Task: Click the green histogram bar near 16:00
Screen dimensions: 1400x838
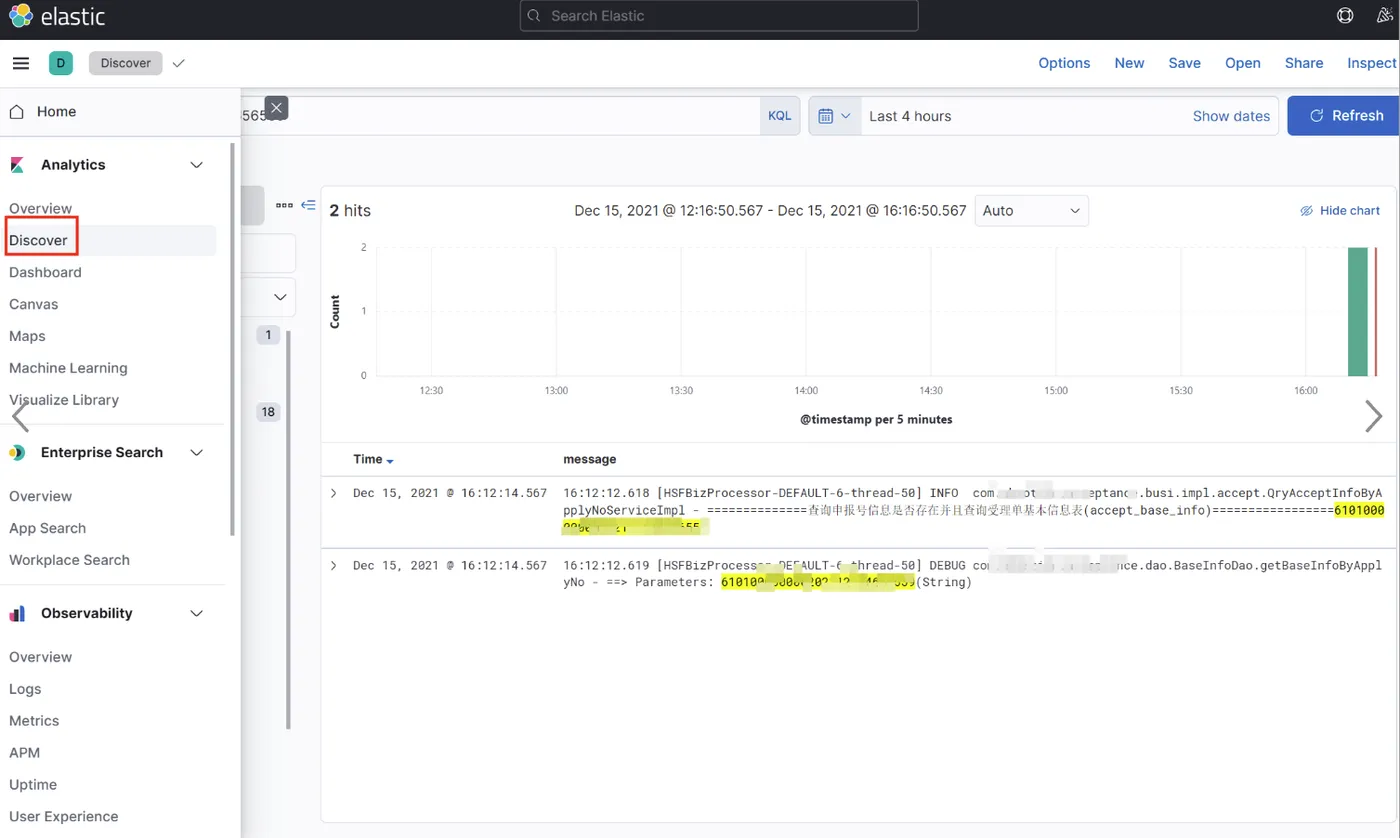Action: (x=1357, y=311)
